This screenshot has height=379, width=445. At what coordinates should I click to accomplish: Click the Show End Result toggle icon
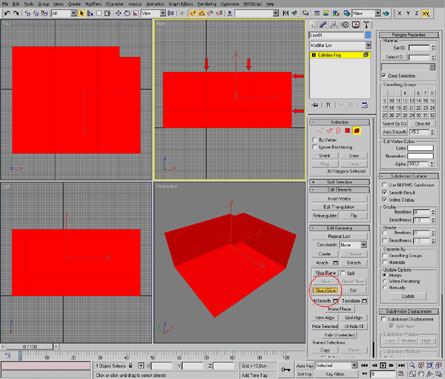(x=328, y=105)
